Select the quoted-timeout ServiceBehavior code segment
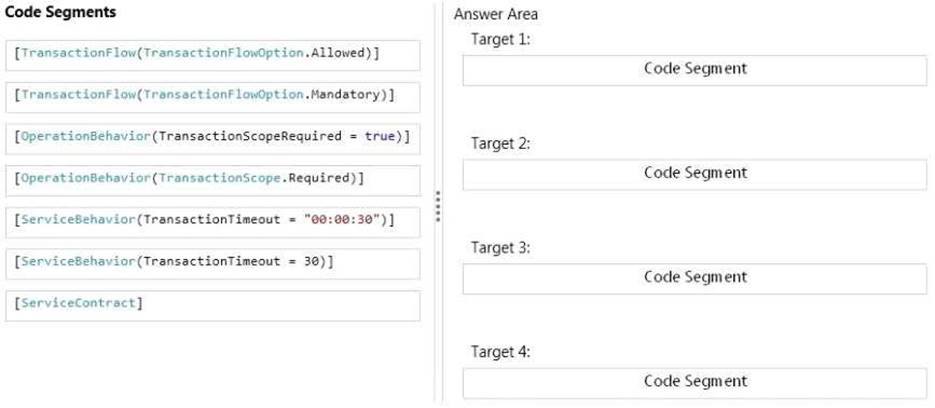The width and height of the screenshot is (935, 408). [213, 222]
